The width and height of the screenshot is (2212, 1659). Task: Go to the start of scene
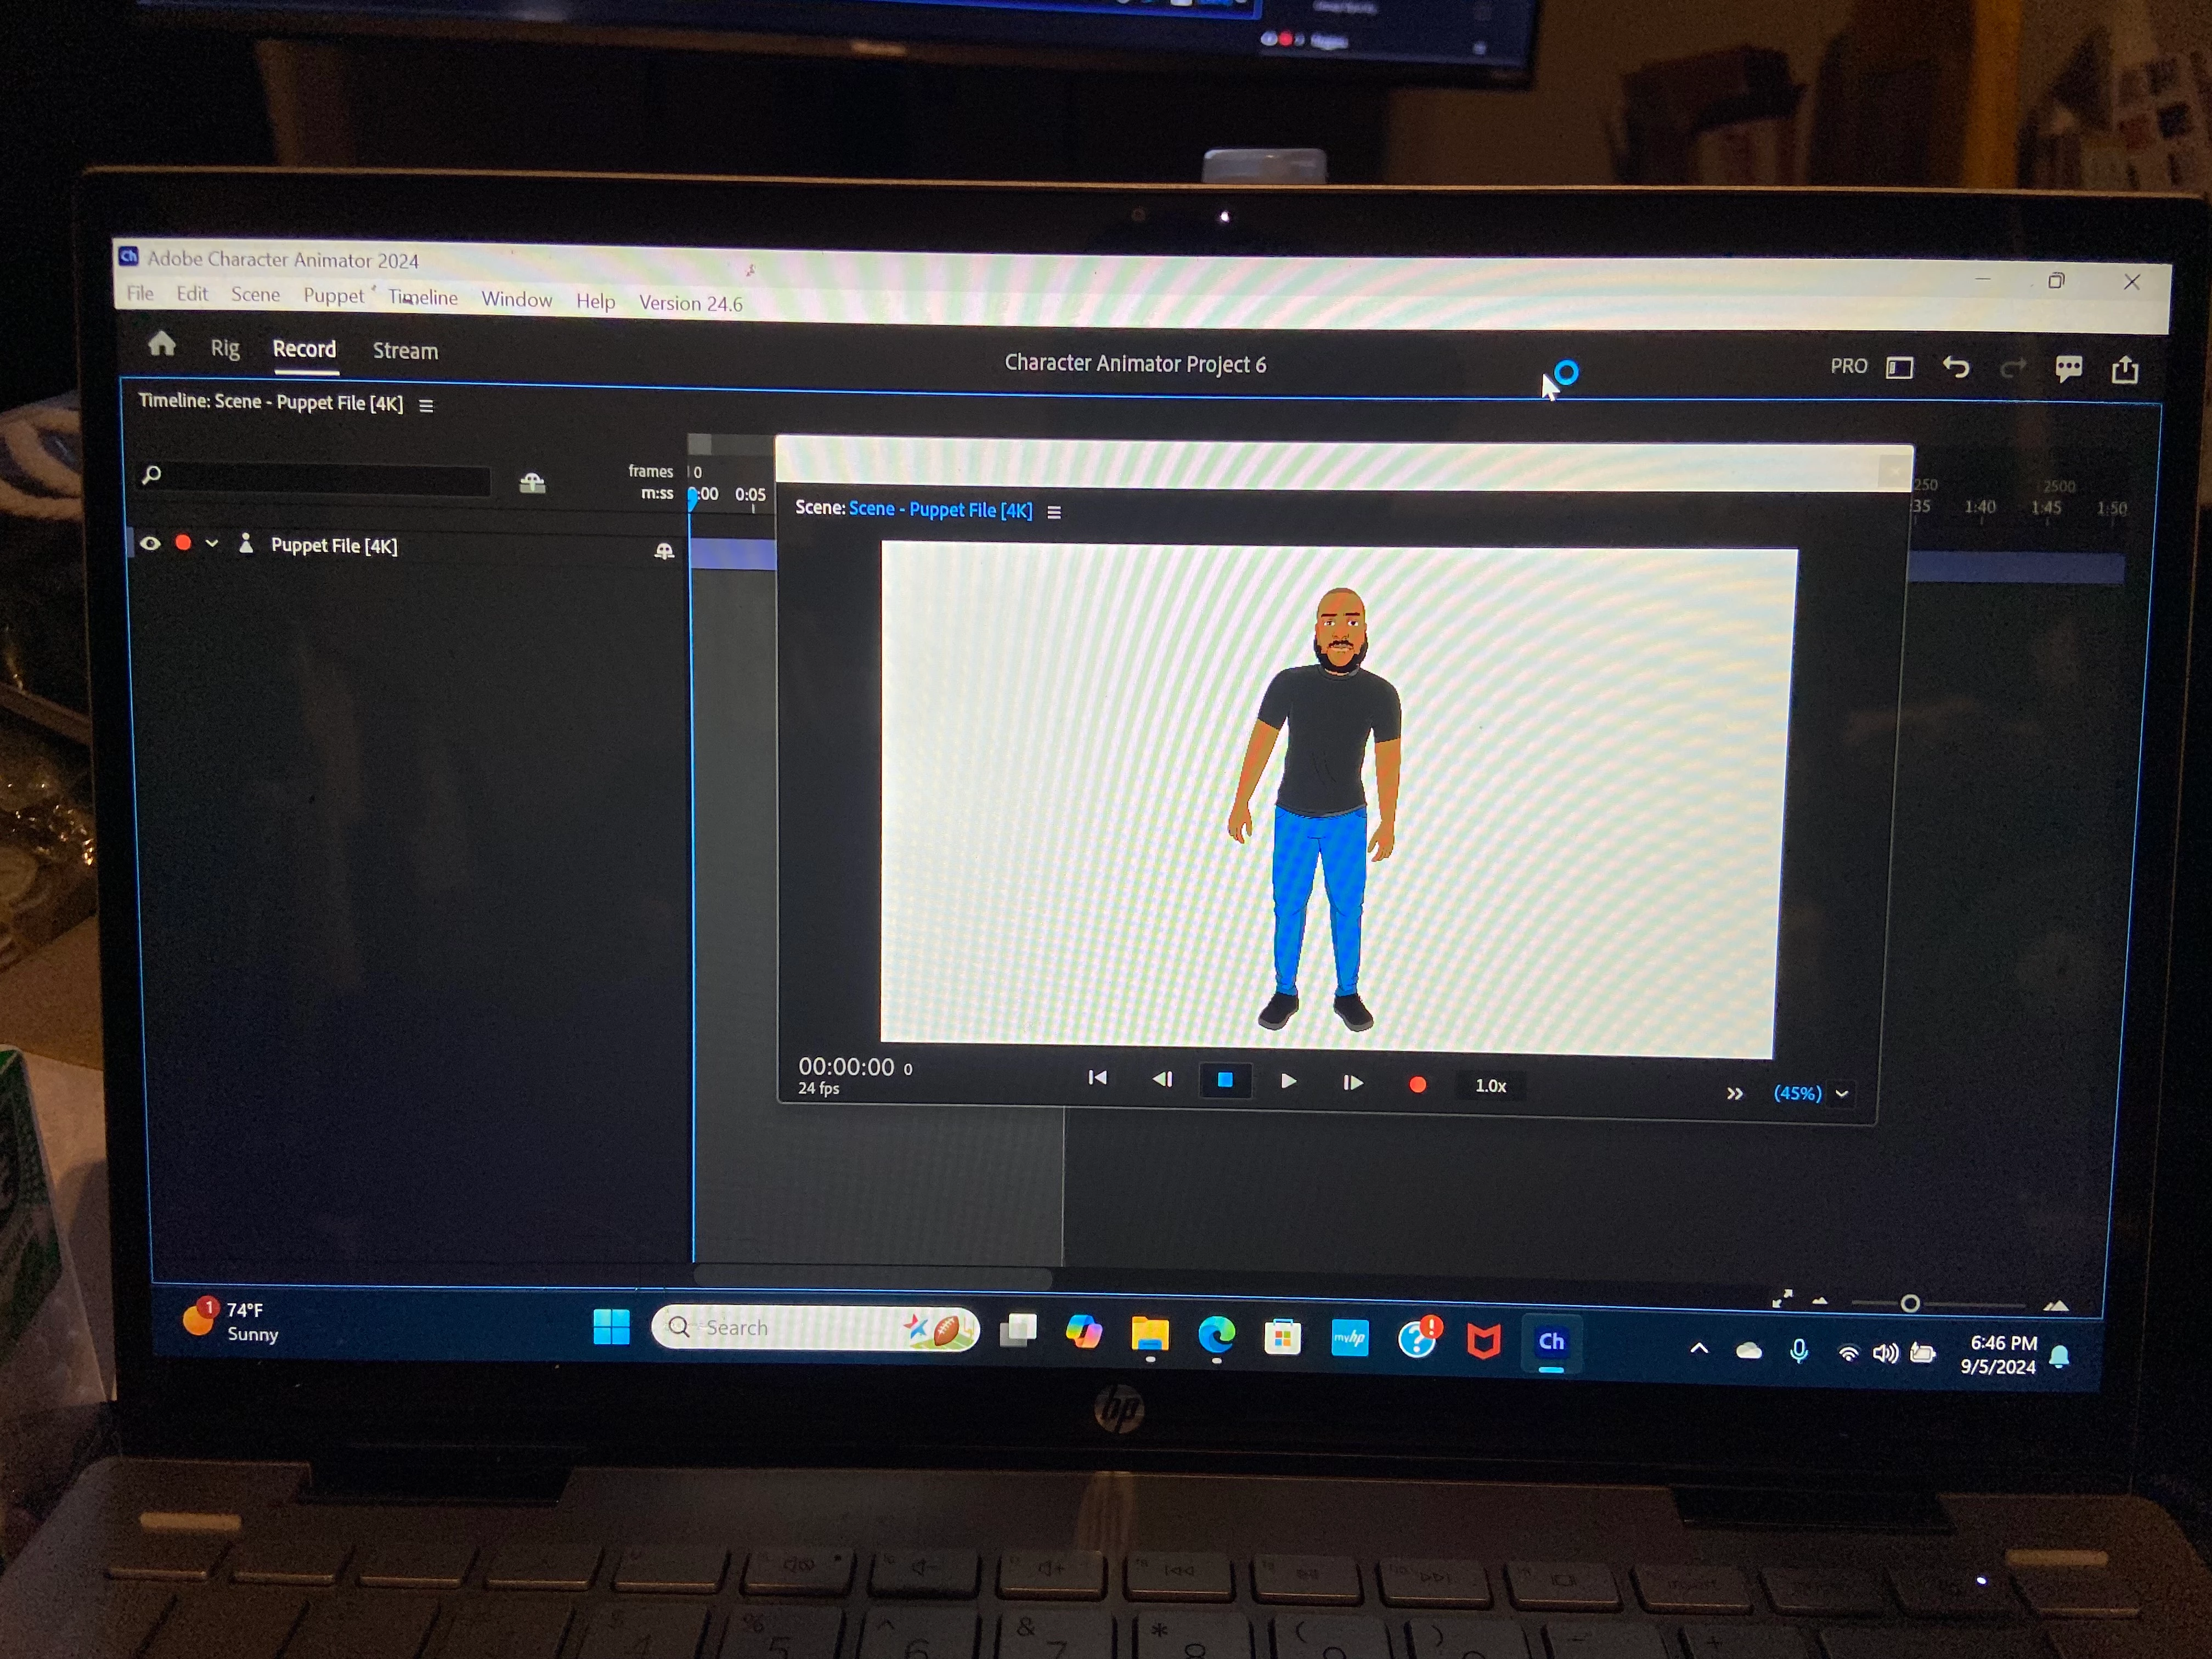pyautogui.click(x=1097, y=1078)
